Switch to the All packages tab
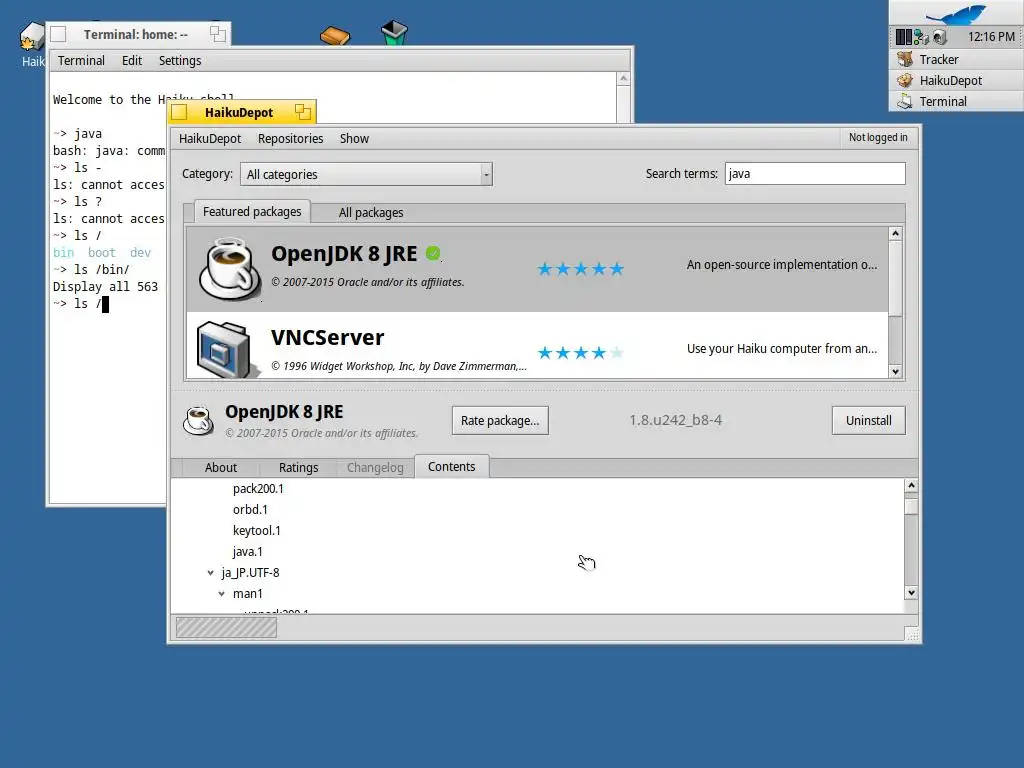Screen dimensions: 1024x768 (x=371, y=213)
